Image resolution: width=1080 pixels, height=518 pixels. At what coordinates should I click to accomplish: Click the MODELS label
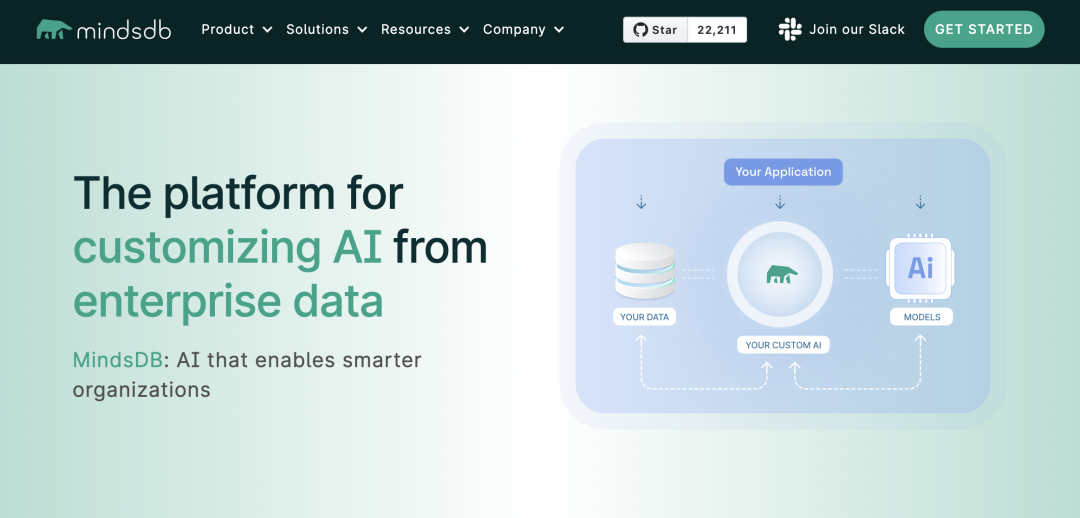pyautogui.click(x=922, y=318)
